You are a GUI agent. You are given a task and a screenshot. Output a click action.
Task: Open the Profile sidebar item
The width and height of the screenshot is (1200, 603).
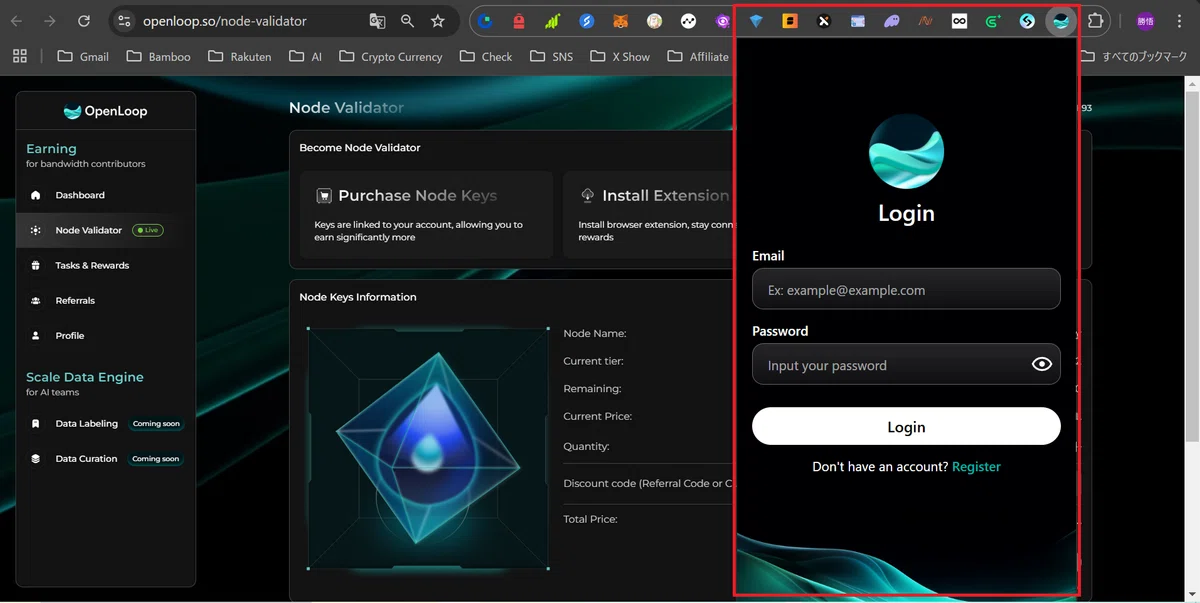pos(106,335)
